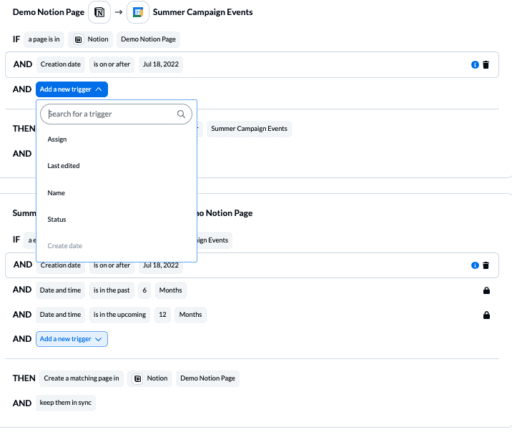Screen dimensions: 512x432
Task: Choose Assign from the trigger list
Action: click(57, 139)
